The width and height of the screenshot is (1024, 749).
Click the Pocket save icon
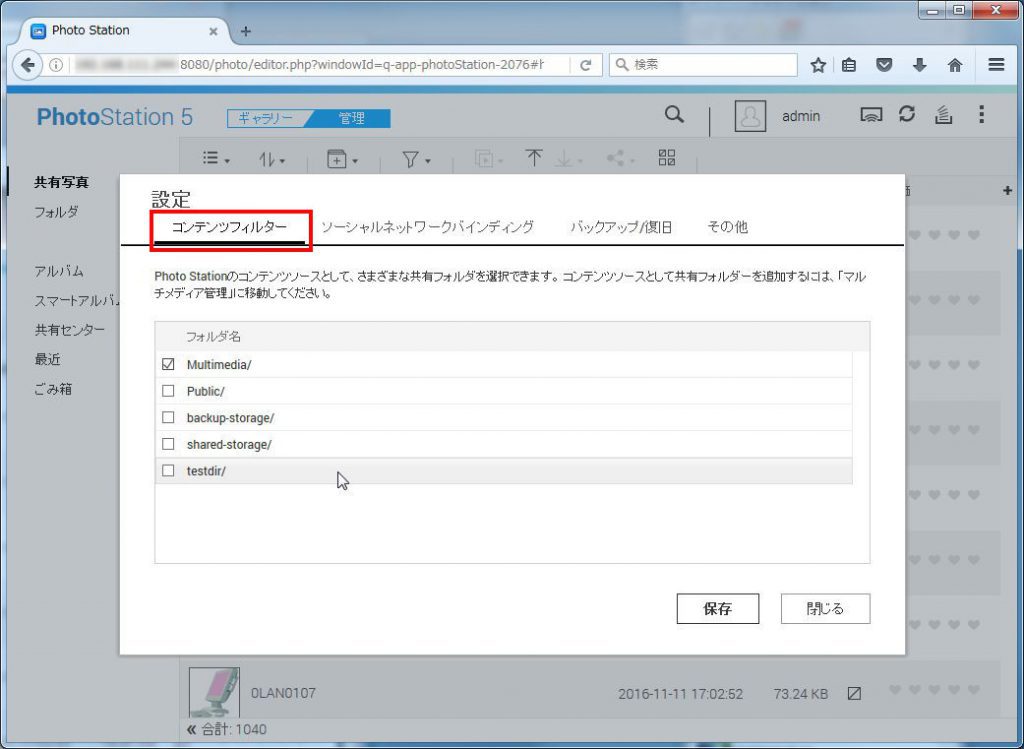pyautogui.click(x=884, y=65)
